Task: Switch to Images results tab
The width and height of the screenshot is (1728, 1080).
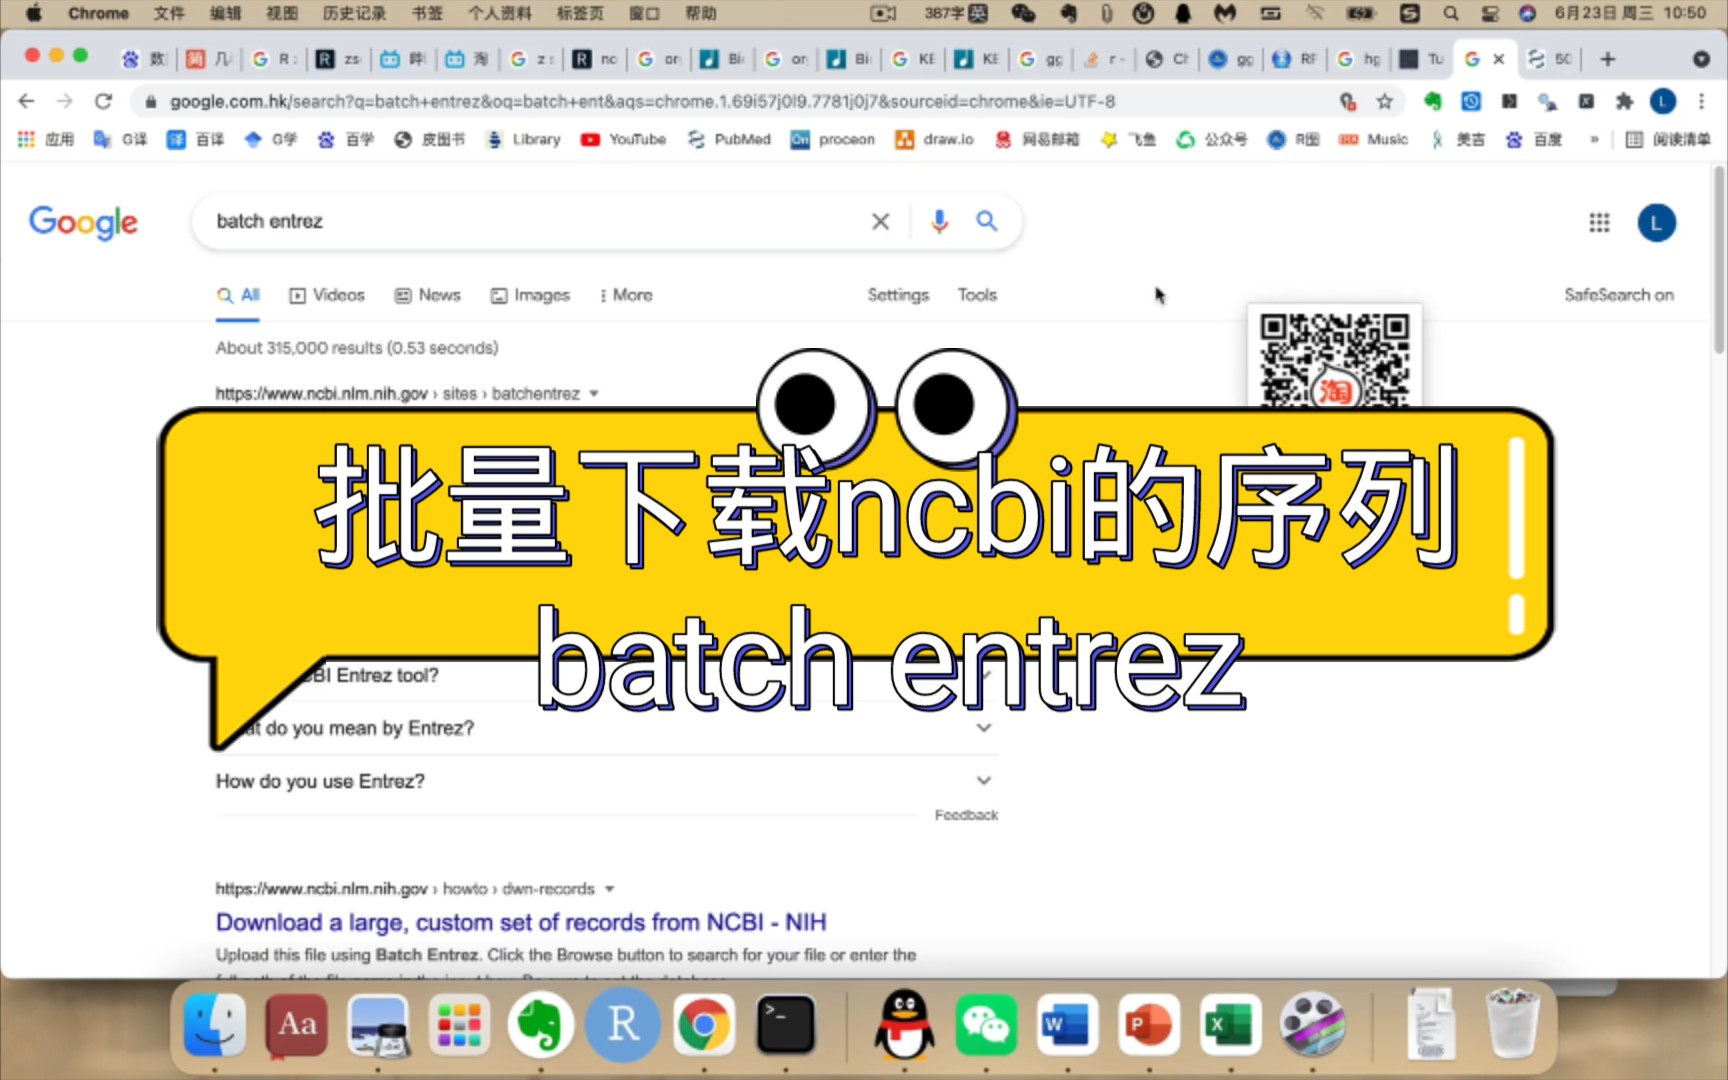Action: (530, 295)
